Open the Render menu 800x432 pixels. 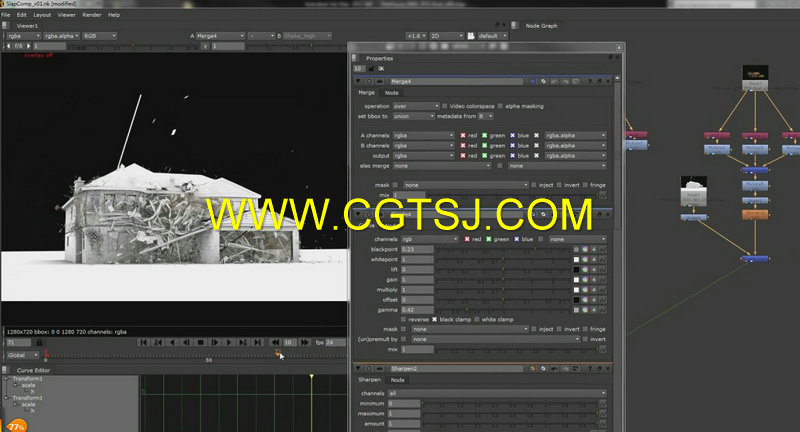[92, 15]
